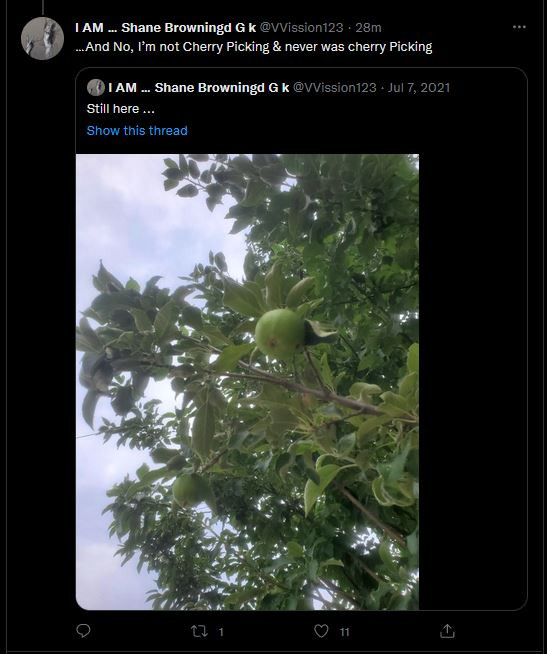Open author display name on the main tweet
The image size is (547, 654).
pyautogui.click(x=166, y=28)
